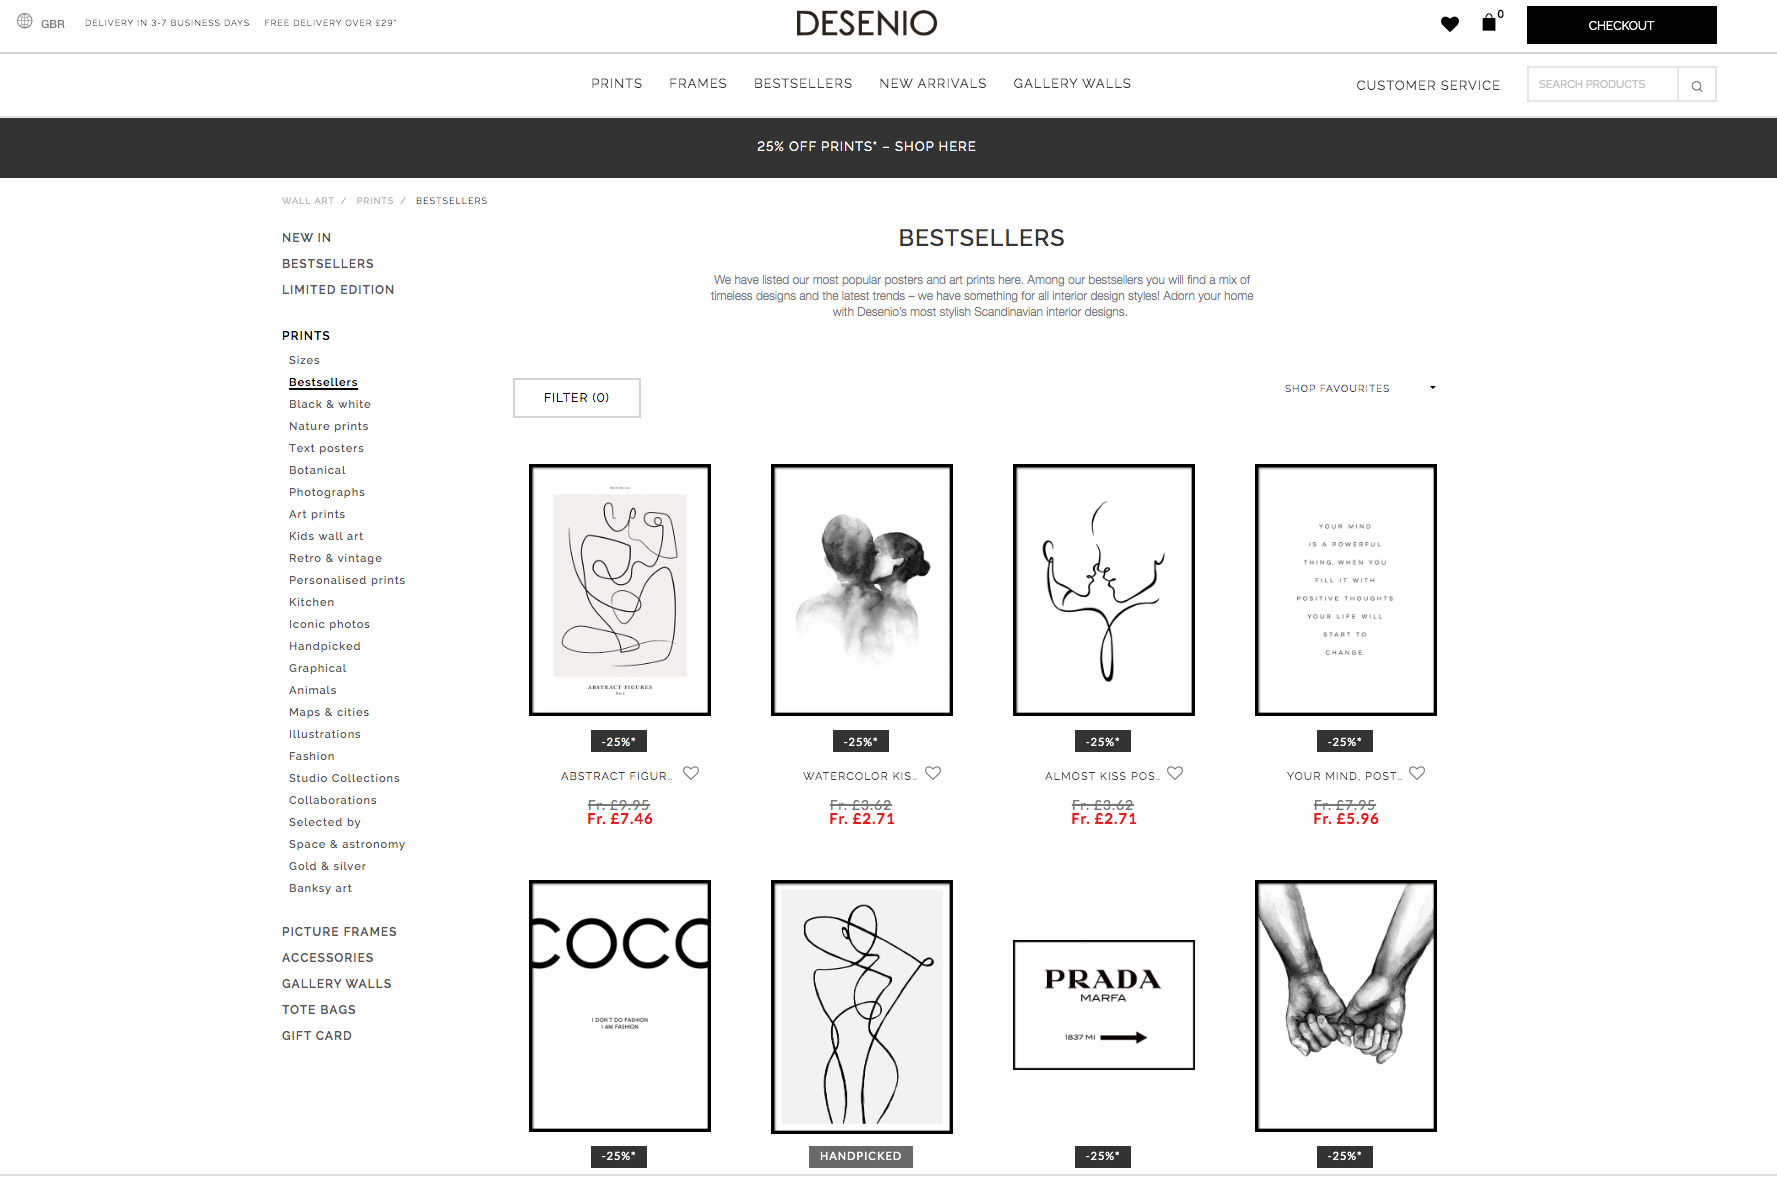Favourite the Almost Kiss poster
The height and width of the screenshot is (1178, 1777).
1175,773
